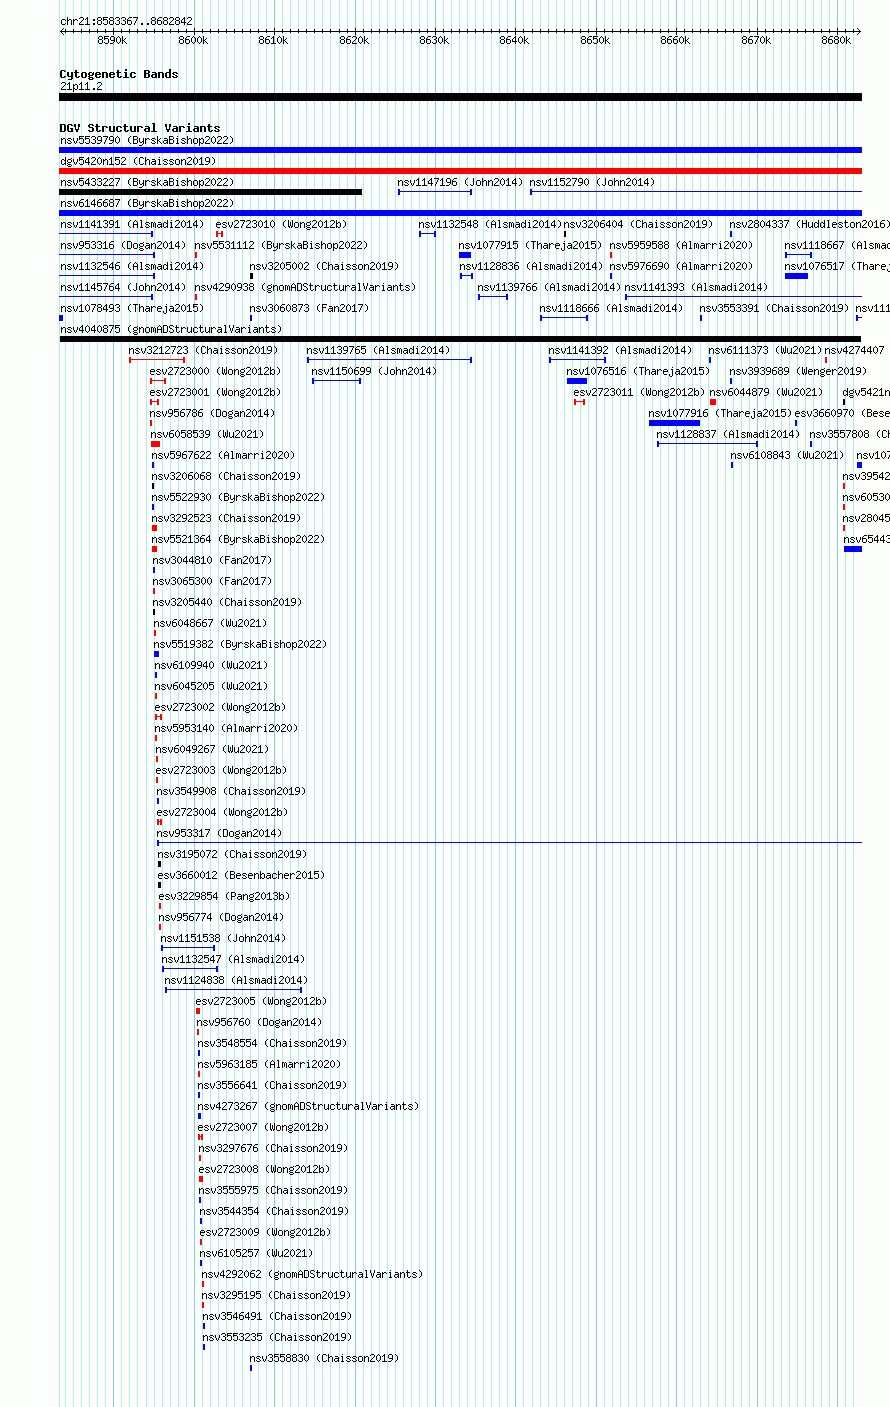Viewport: 890px width, 1407px height.
Task: Select the Cytogenetic Bands track title
Action: (x=119, y=74)
